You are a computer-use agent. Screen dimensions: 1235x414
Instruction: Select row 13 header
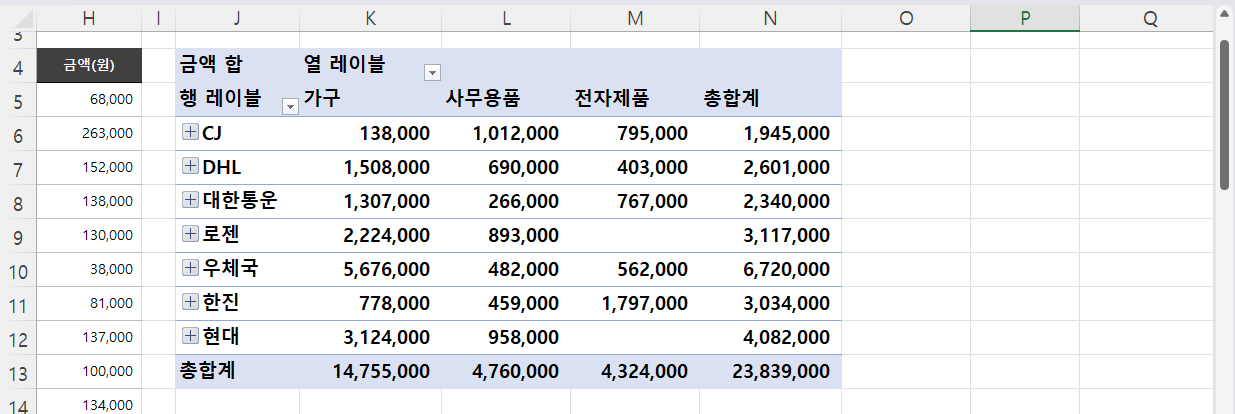tap(17, 373)
